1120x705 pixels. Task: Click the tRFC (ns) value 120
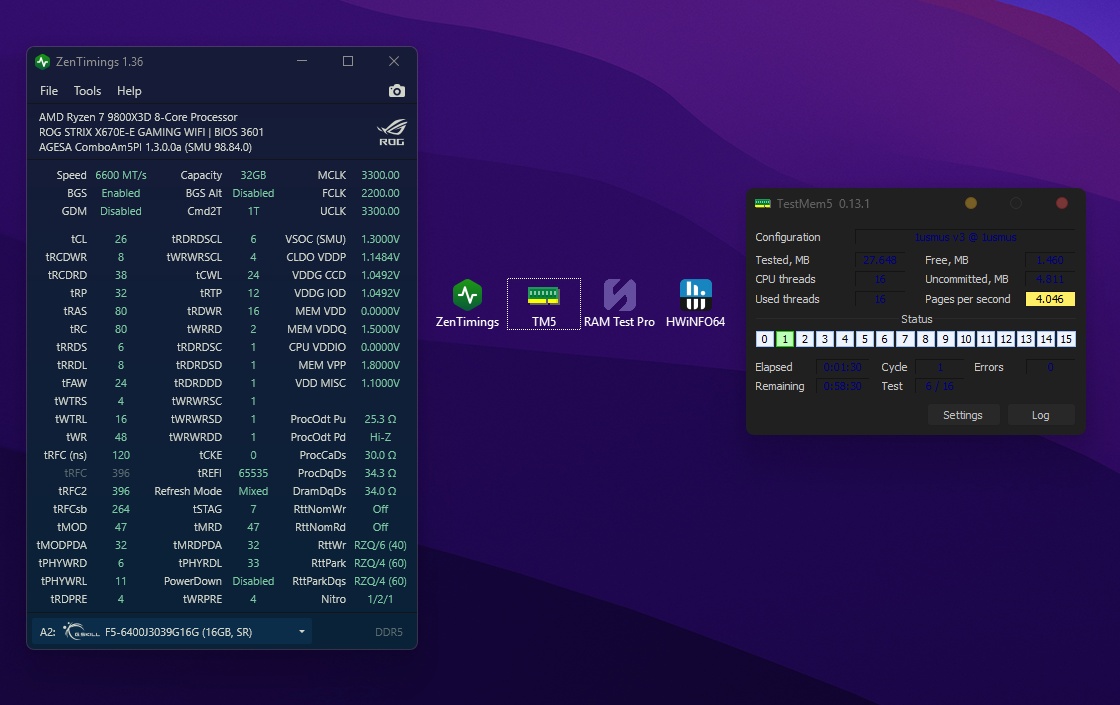(x=121, y=455)
